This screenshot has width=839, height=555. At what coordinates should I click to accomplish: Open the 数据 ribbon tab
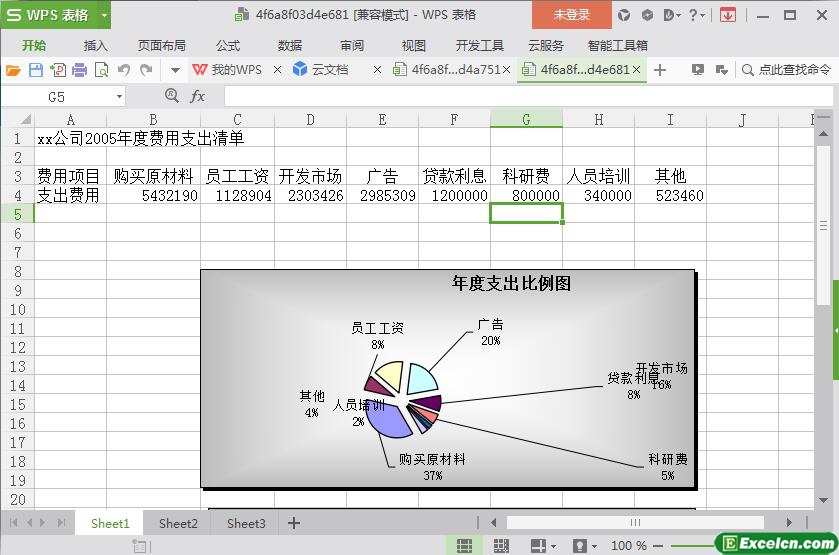pos(290,45)
